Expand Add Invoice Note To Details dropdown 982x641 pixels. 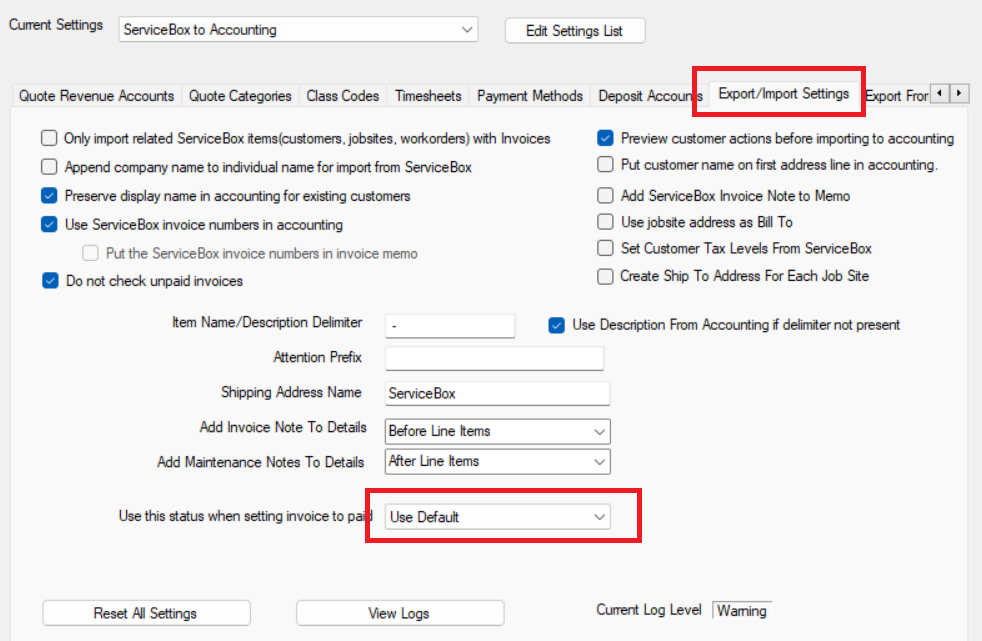[x=497, y=431]
